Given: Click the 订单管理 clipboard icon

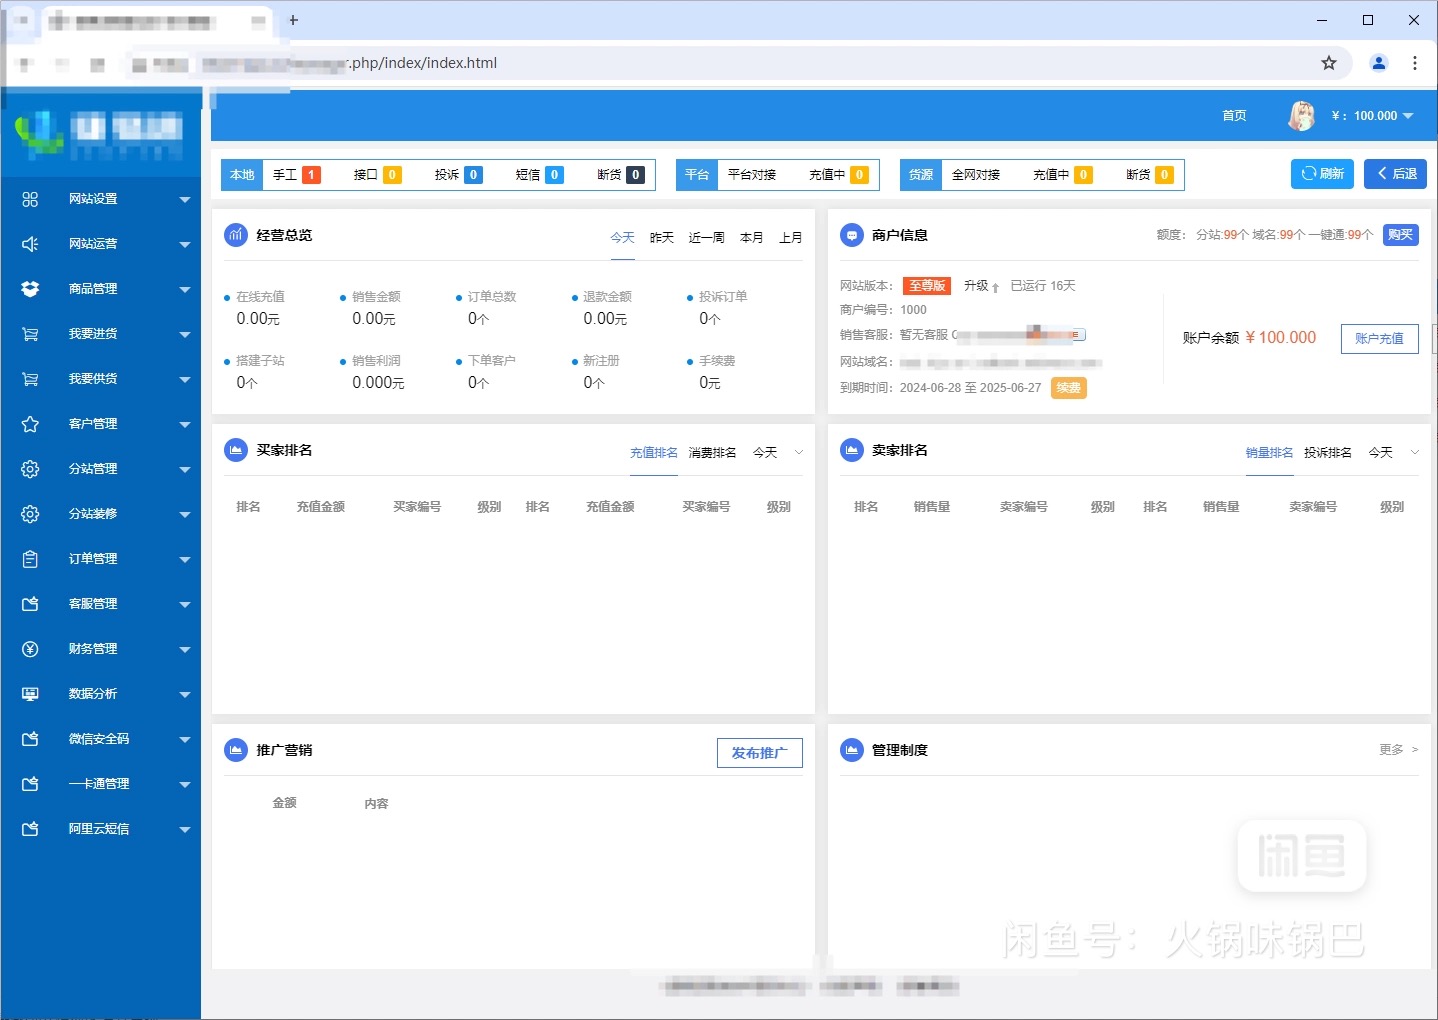Looking at the screenshot, I should pyautogui.click(x=30, y=558).
